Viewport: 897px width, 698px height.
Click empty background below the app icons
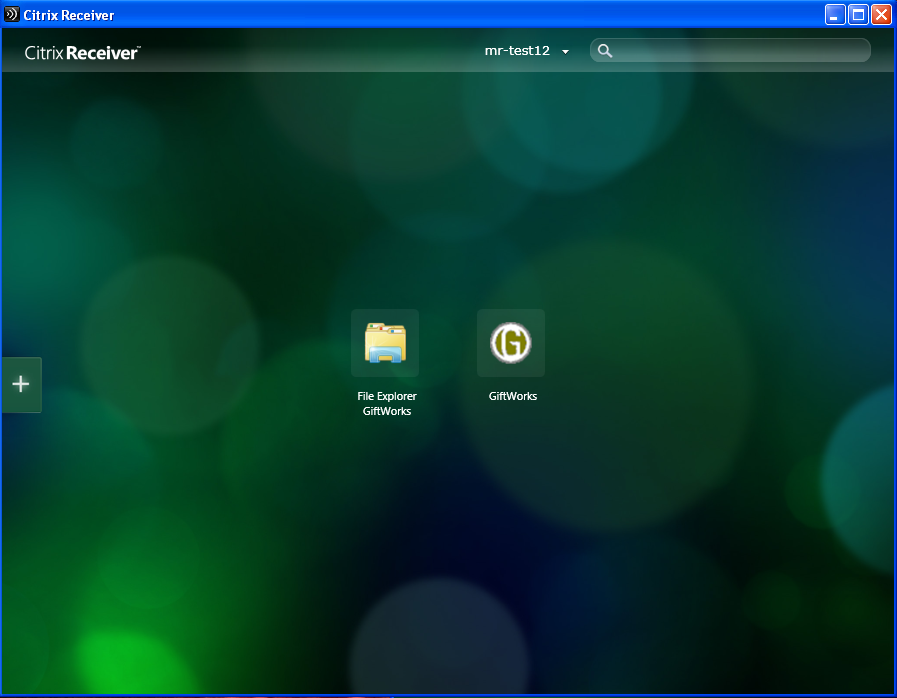pyautogui.click(x=450, y=540)
